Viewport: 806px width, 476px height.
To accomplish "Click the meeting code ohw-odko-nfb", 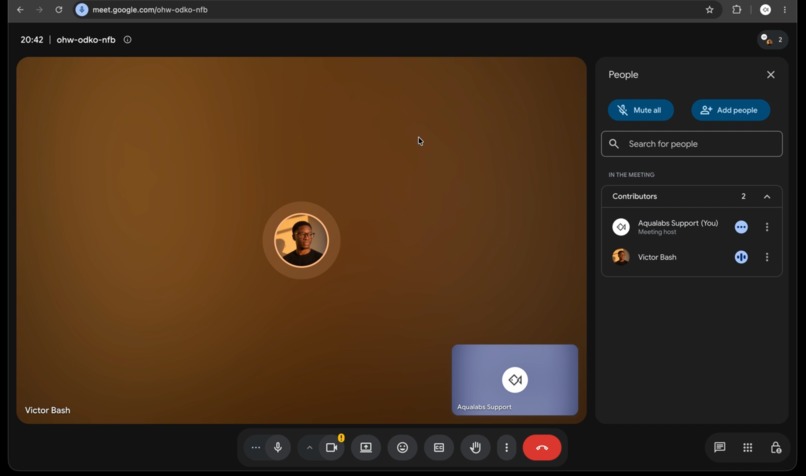I will (x=86, y=40).
